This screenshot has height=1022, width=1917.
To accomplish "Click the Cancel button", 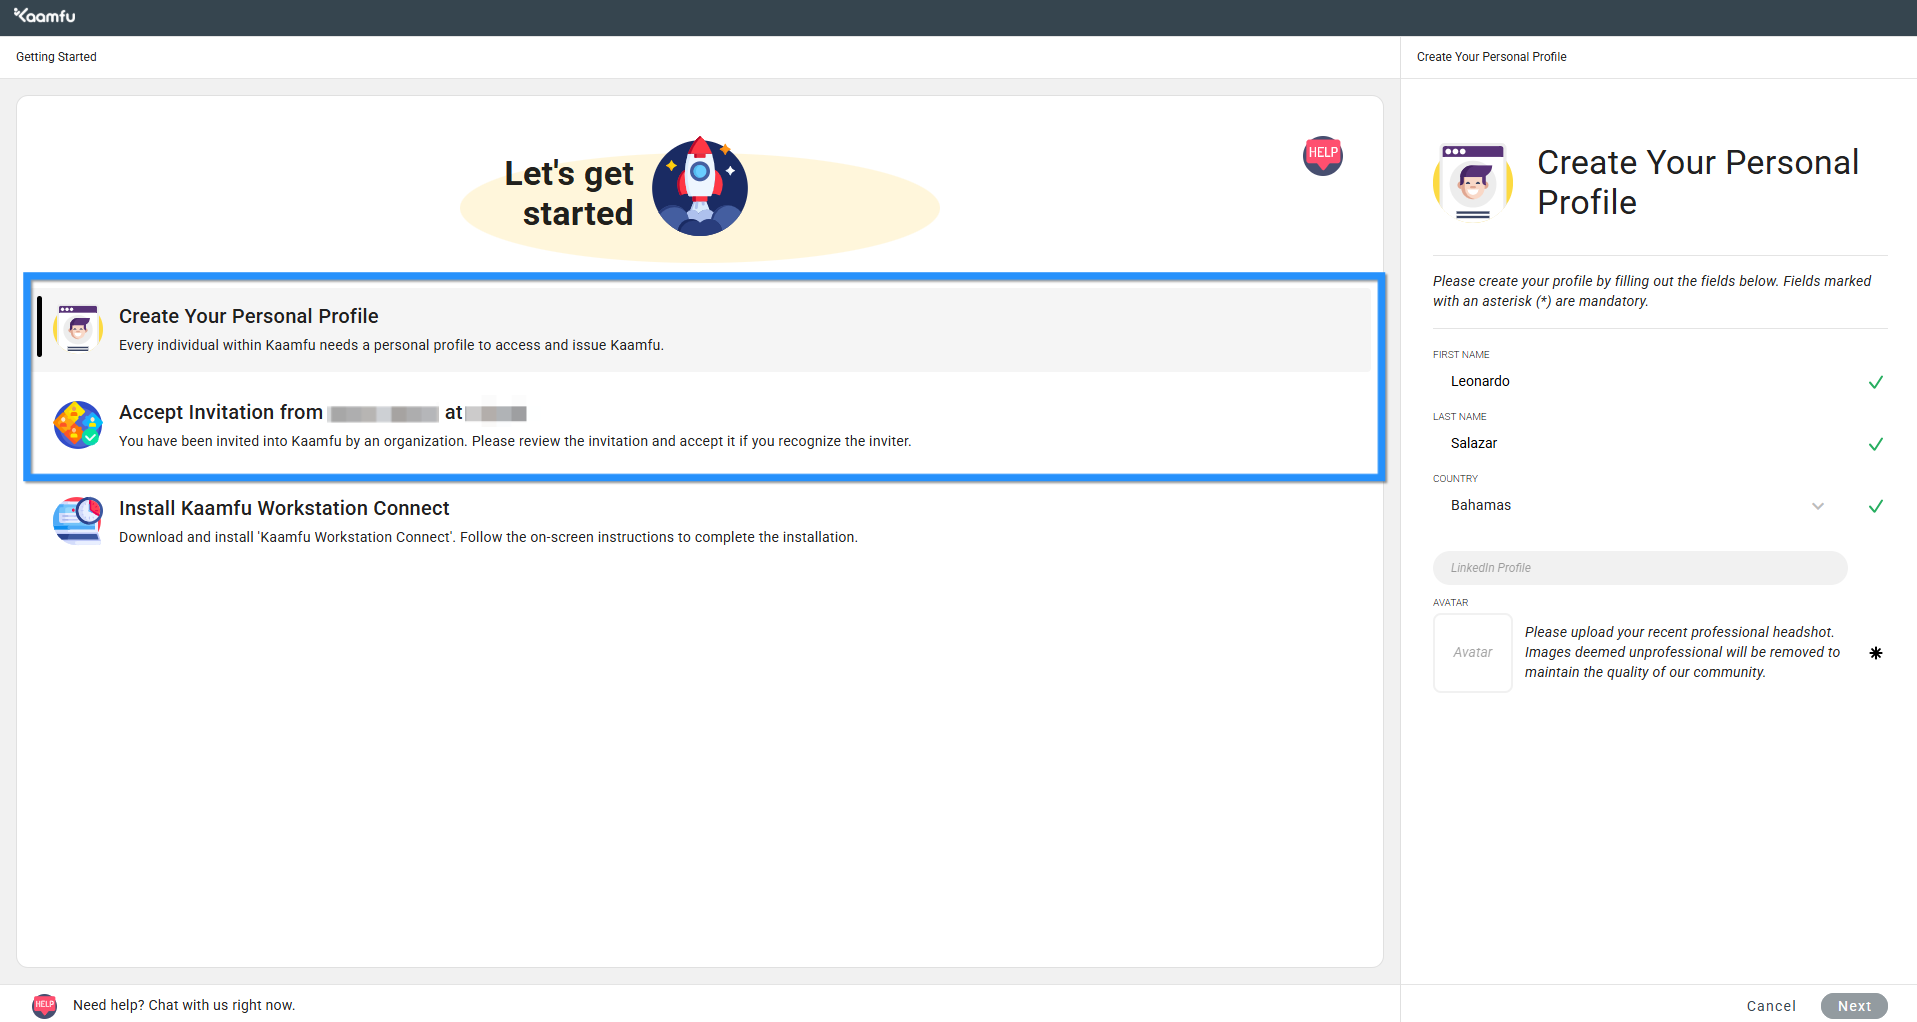I will [1770, 1006].
